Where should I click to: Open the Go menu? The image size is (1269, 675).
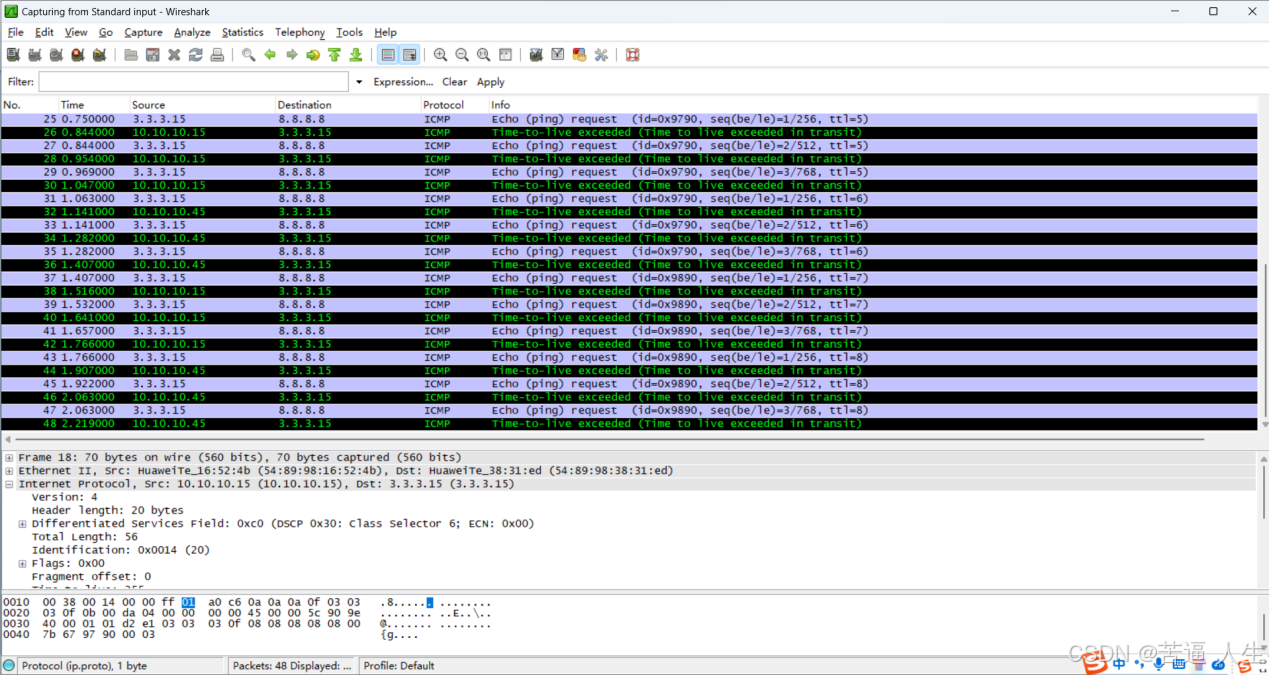[x=106, y=32]
